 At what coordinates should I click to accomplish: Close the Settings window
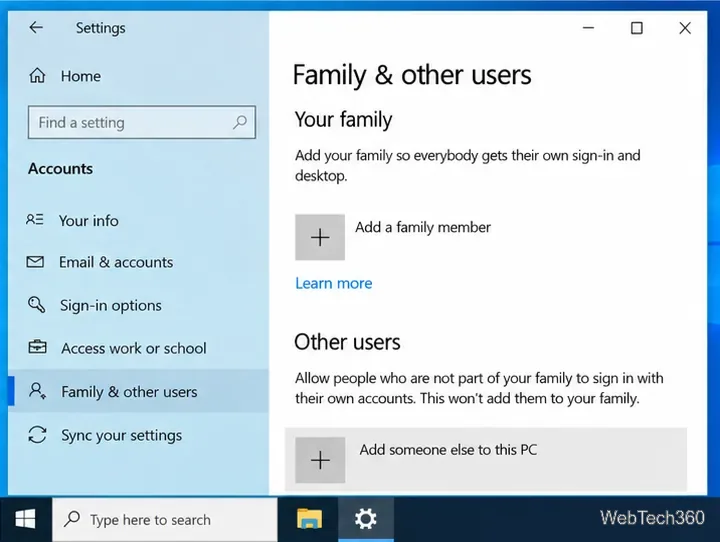click(685, 28)
